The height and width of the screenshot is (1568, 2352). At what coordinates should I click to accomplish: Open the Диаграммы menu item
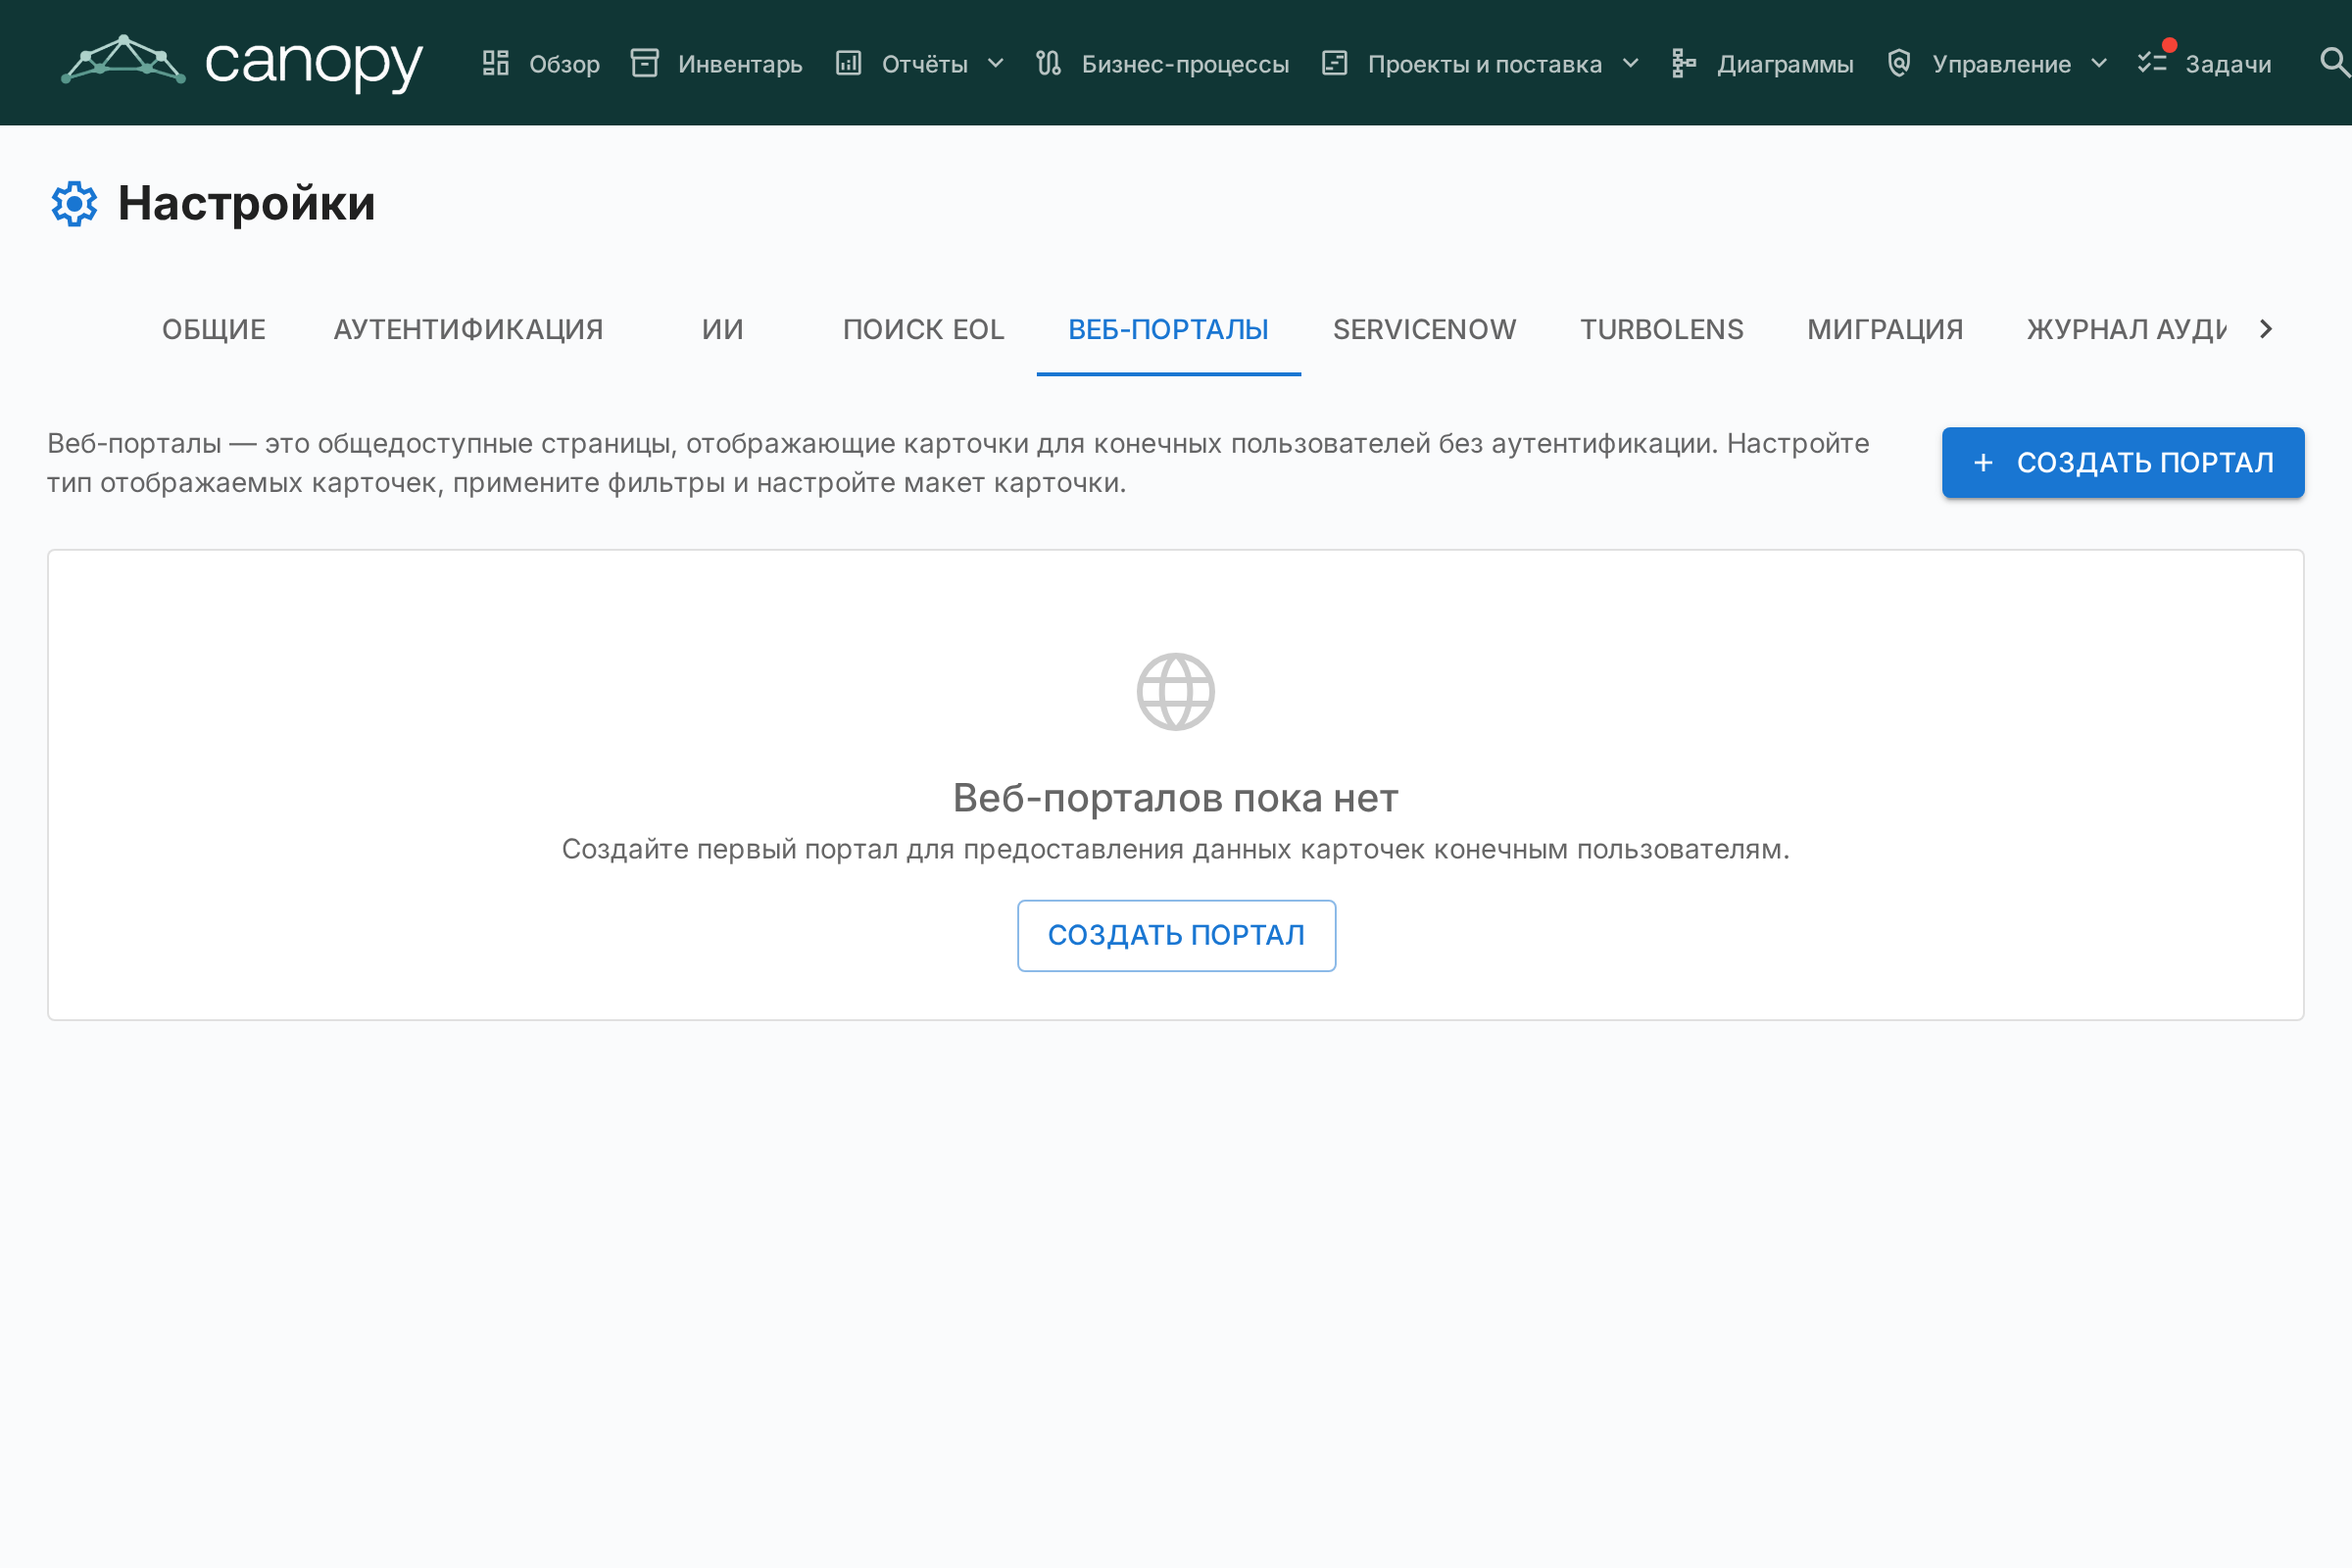pyautogui.click(x=1763, y=63)
